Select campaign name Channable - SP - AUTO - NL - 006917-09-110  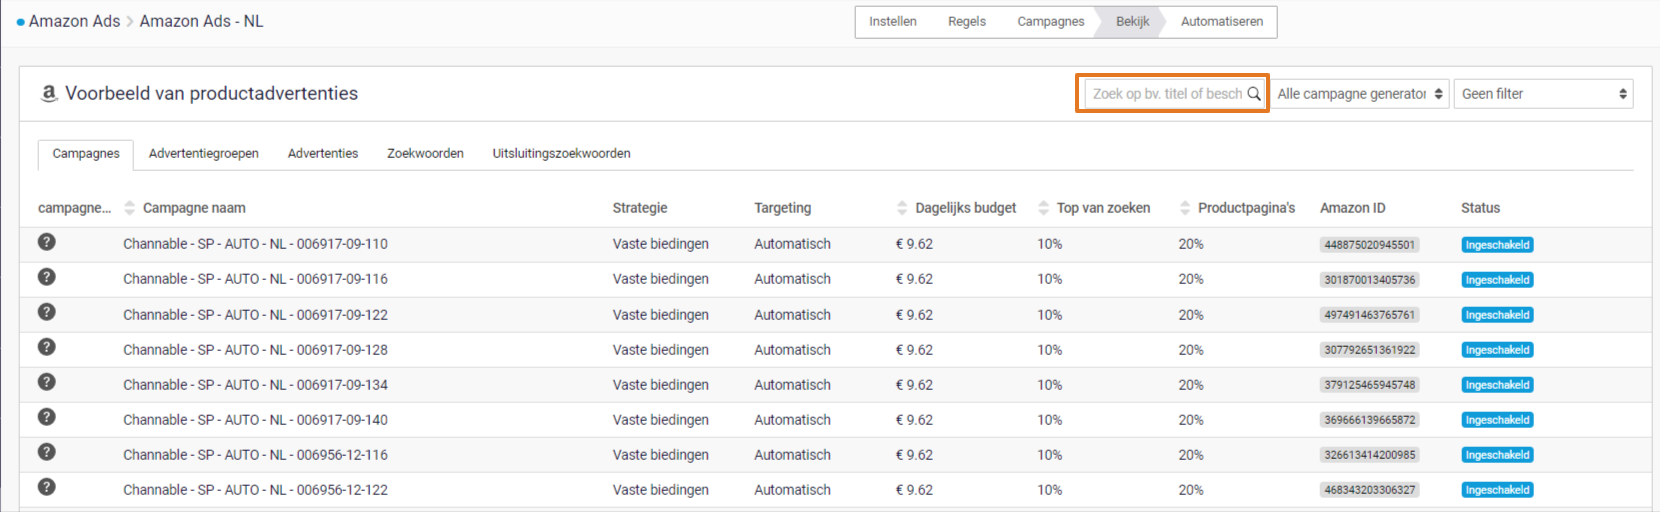255,244
